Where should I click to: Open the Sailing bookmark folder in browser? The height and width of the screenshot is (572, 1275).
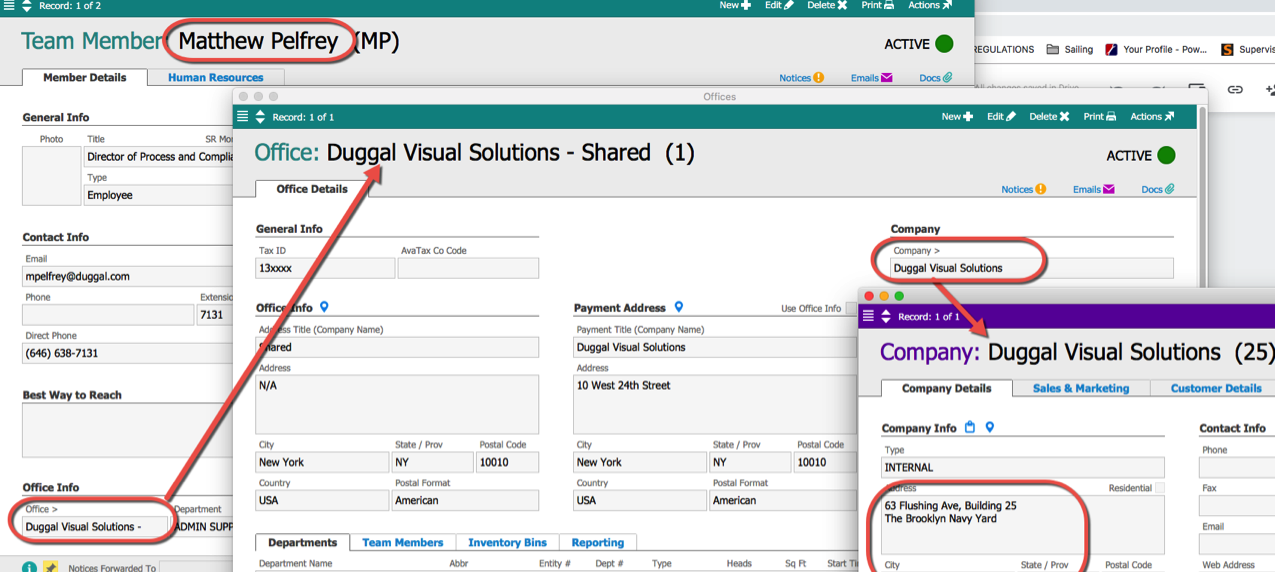point(1069,49)
